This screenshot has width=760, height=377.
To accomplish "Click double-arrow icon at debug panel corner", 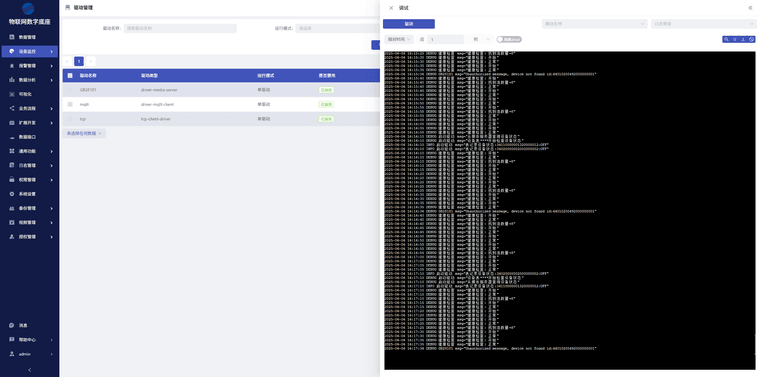I will [750, 8].
